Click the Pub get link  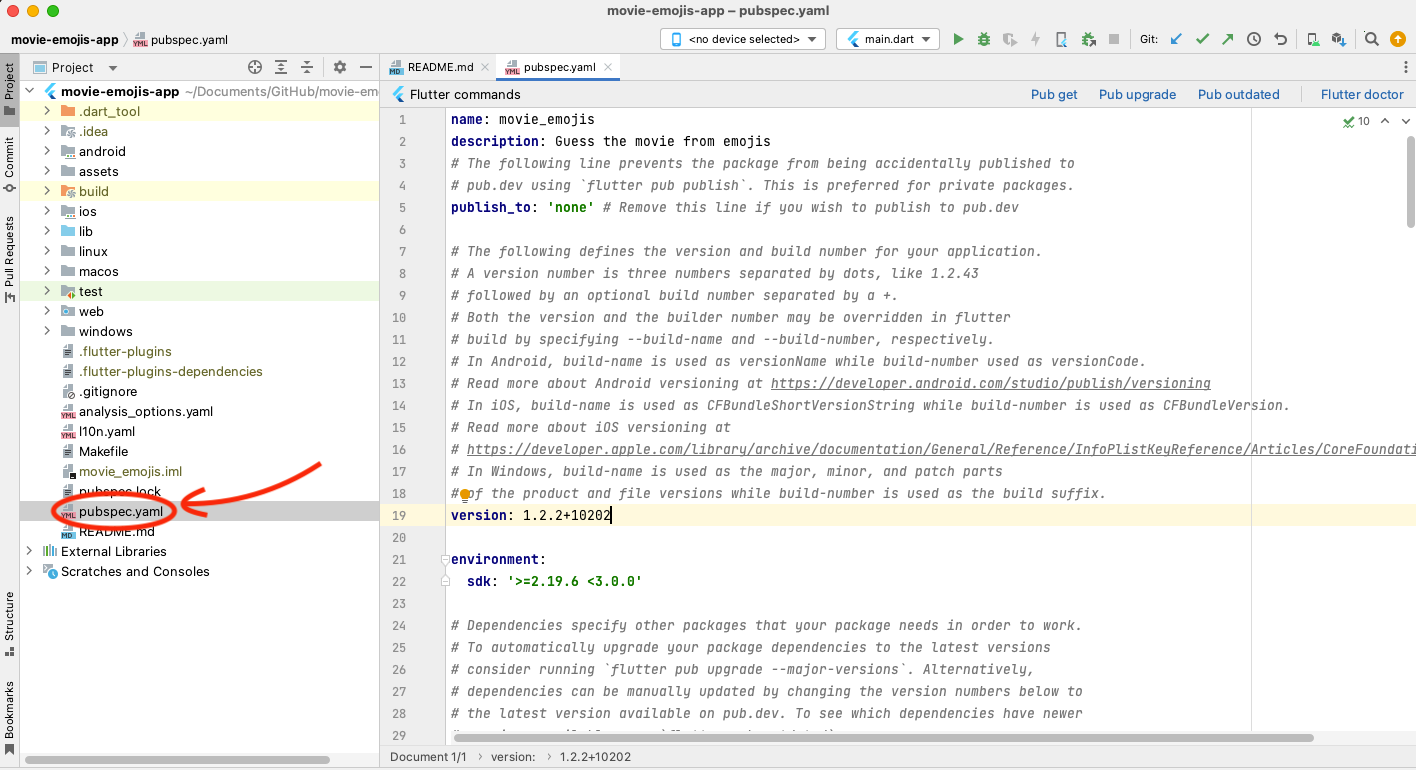pyautogui.click(x=1054, y=94)
